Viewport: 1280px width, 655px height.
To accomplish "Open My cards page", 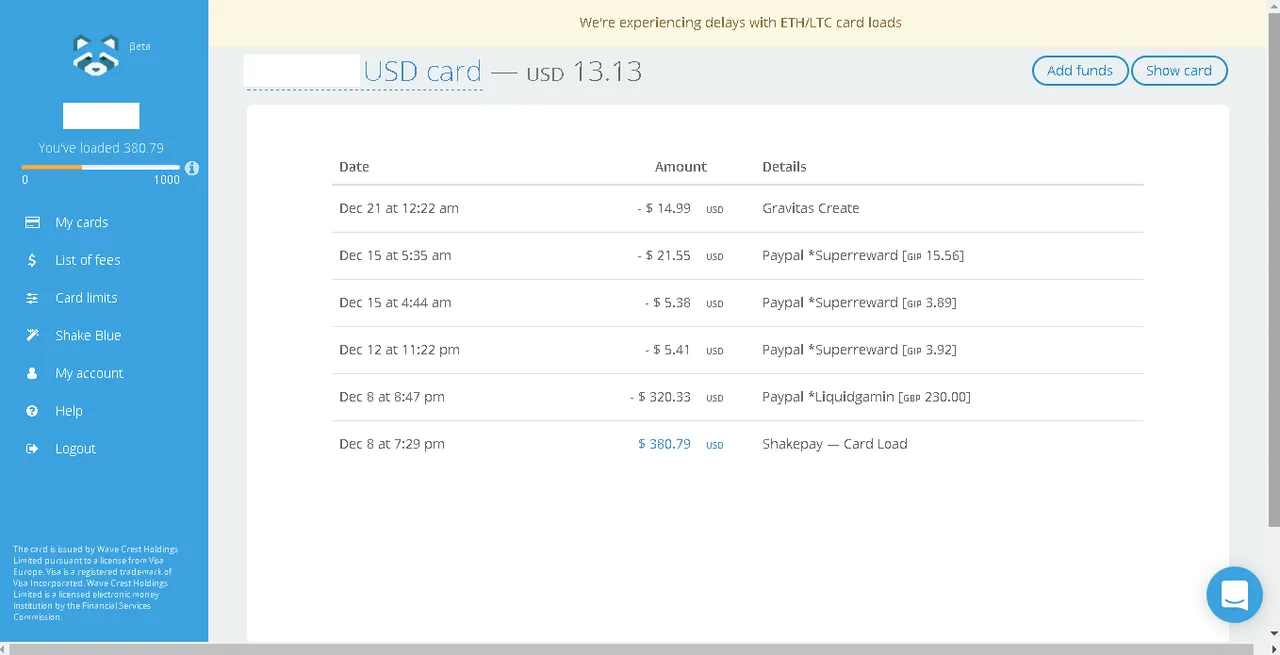I will pyautogui.click(x=82, y=222).
